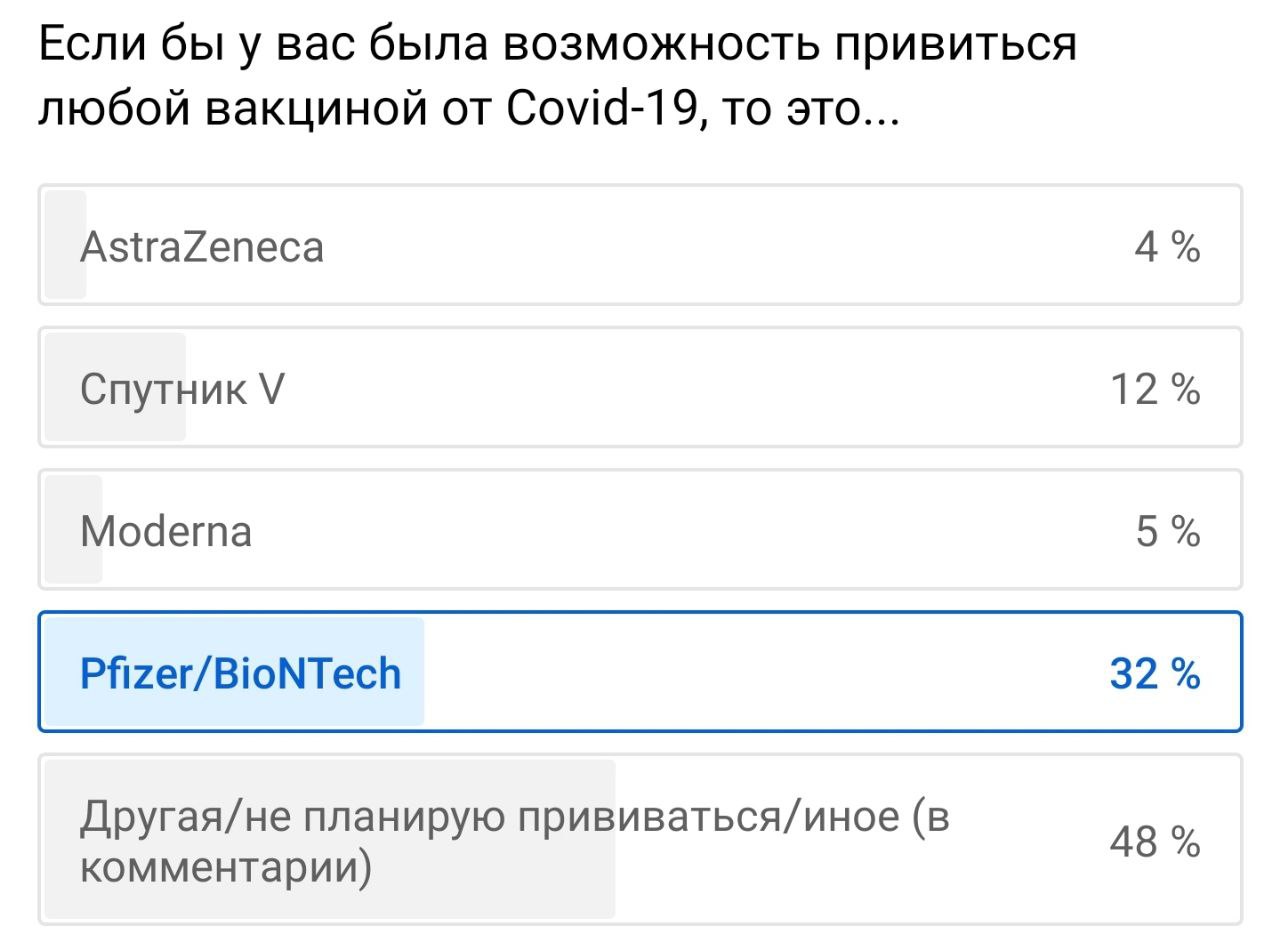This screenshot has height=952, width=1280.
Task: Pick the Moderna answer label
Action: pos(166,531)
